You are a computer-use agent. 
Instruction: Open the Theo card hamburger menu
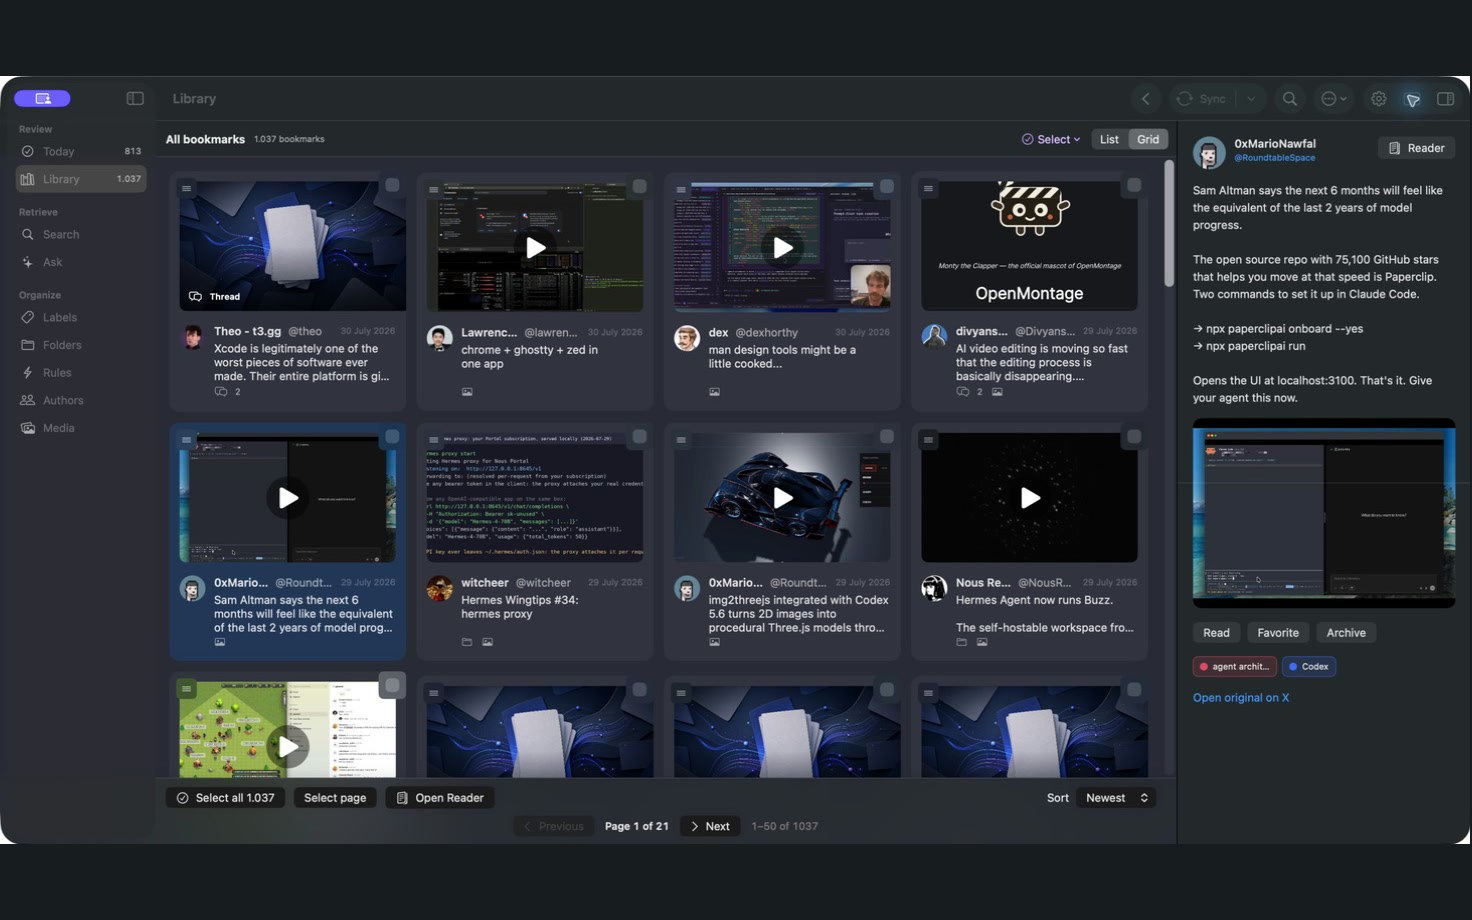coord(186,188)
